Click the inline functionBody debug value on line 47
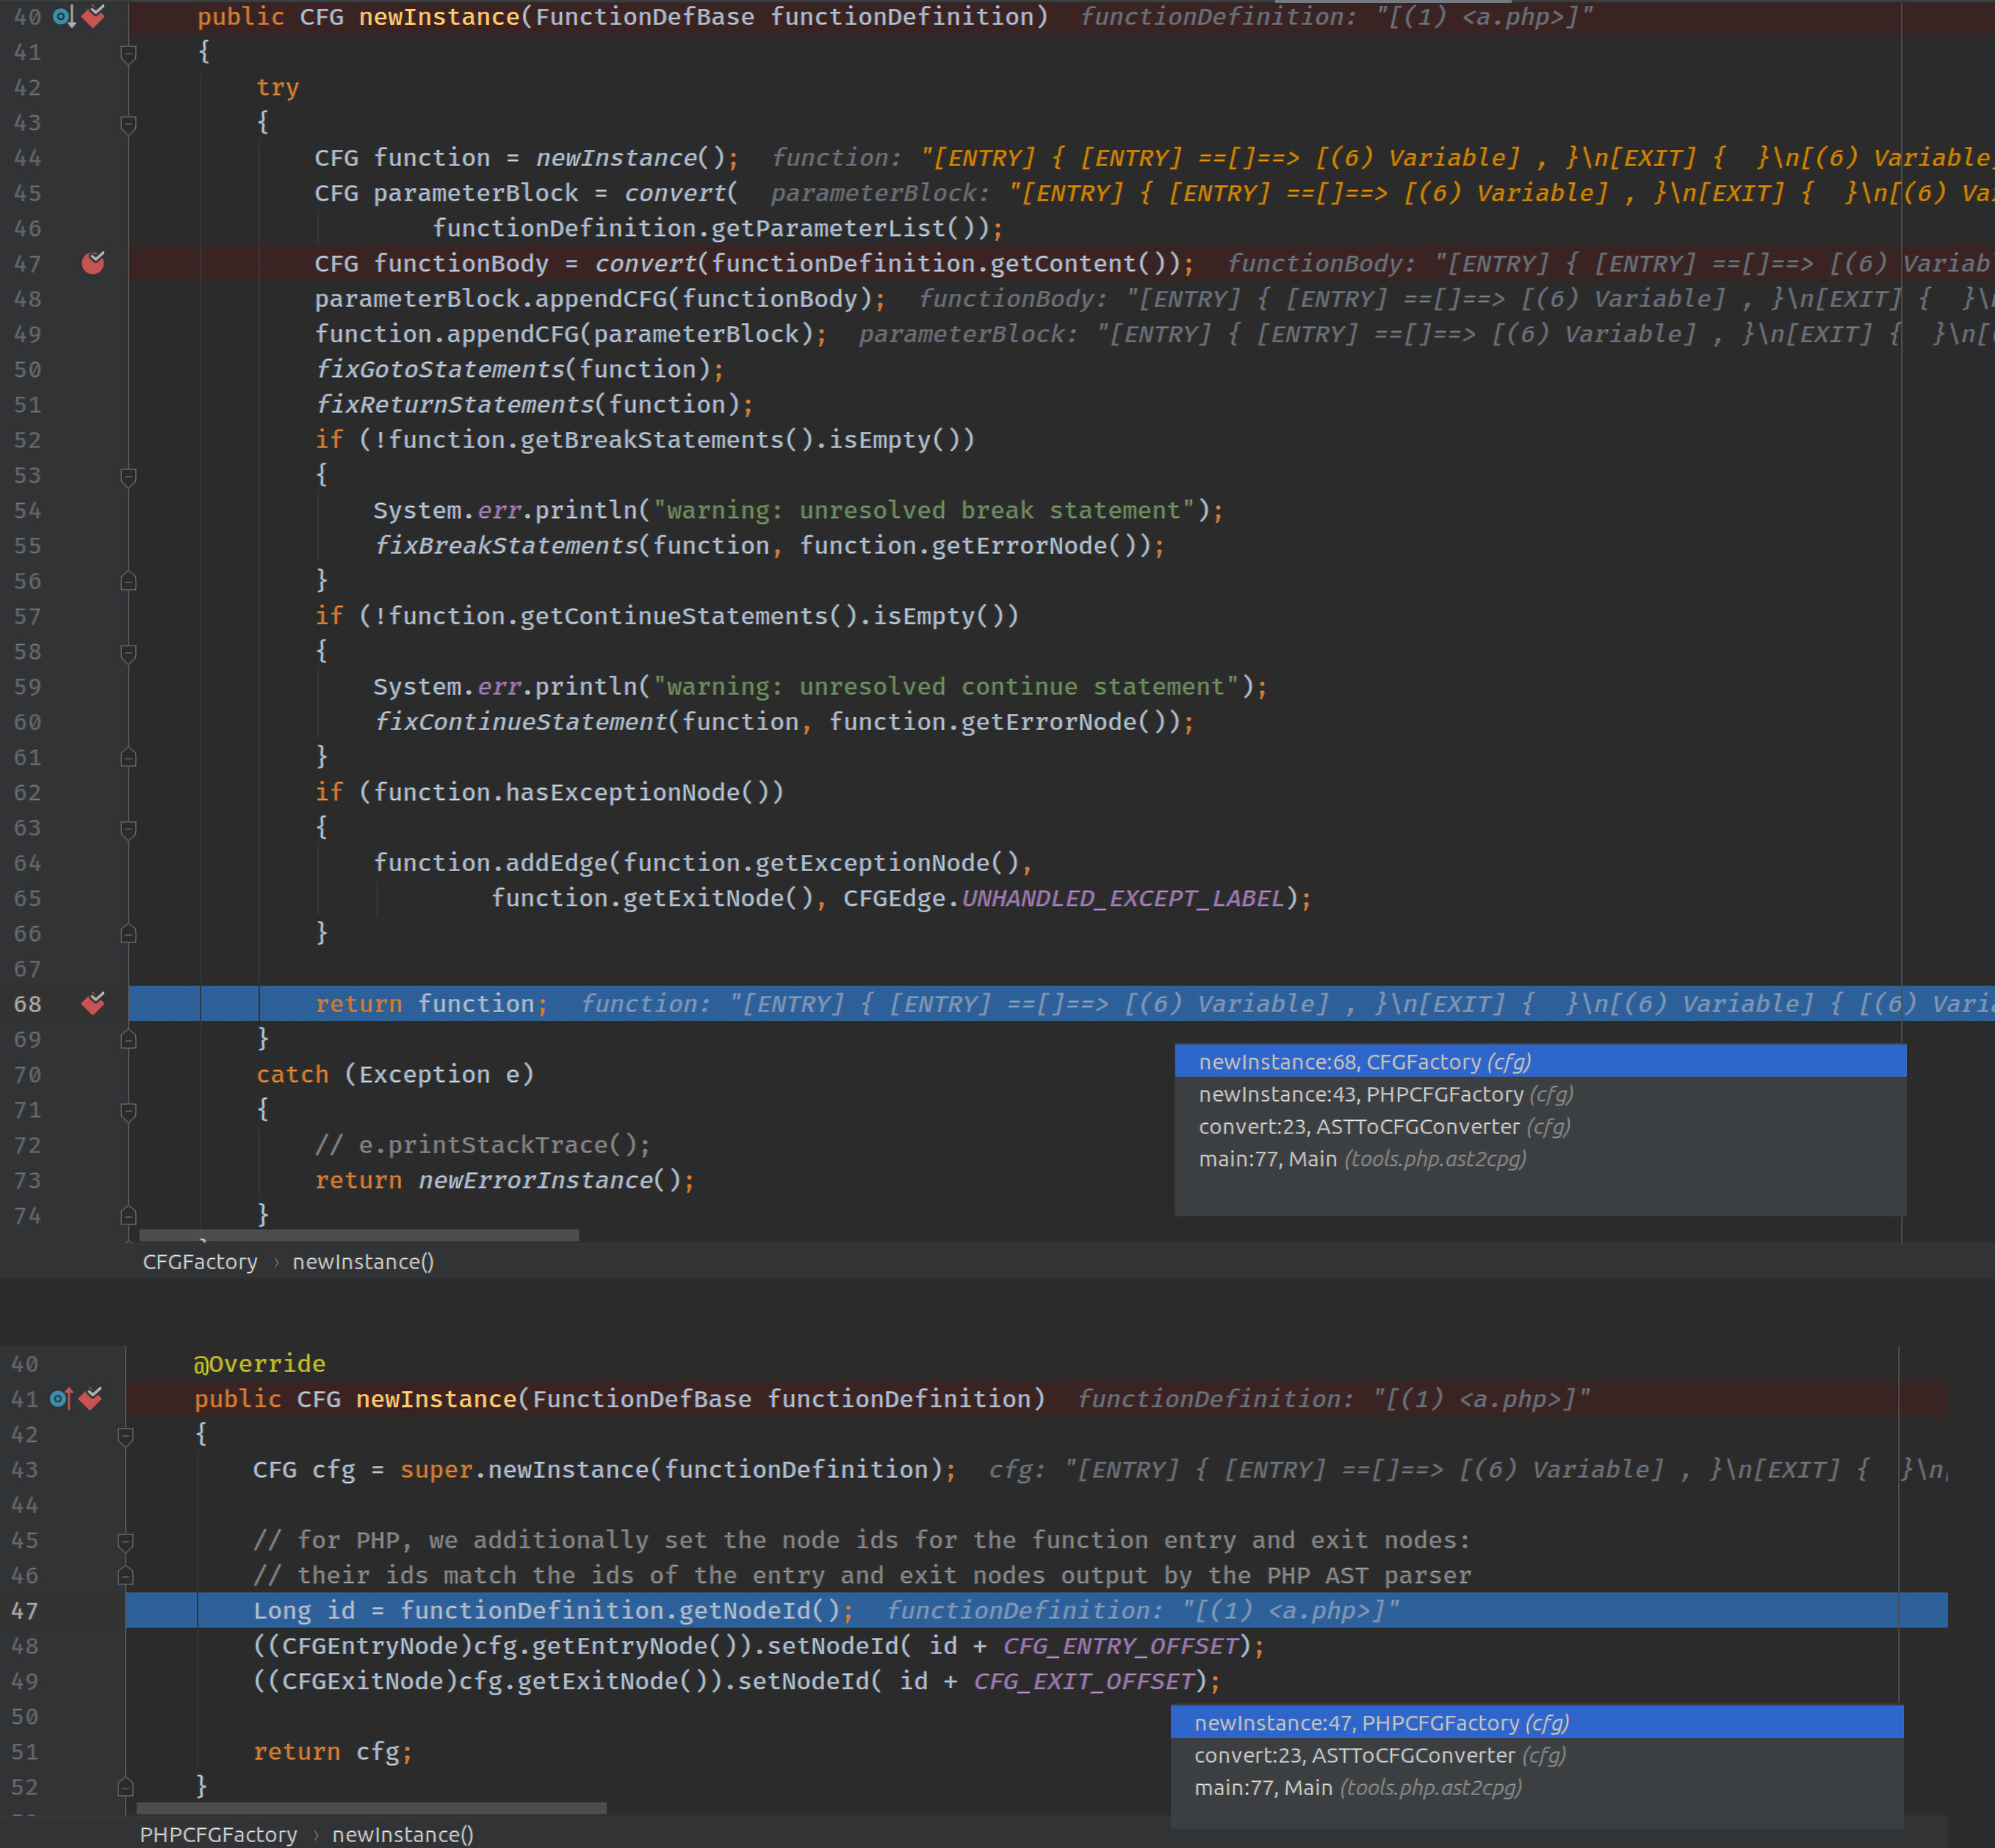The height and width of the screenshot is (1848, 1995). point(1610,263)
